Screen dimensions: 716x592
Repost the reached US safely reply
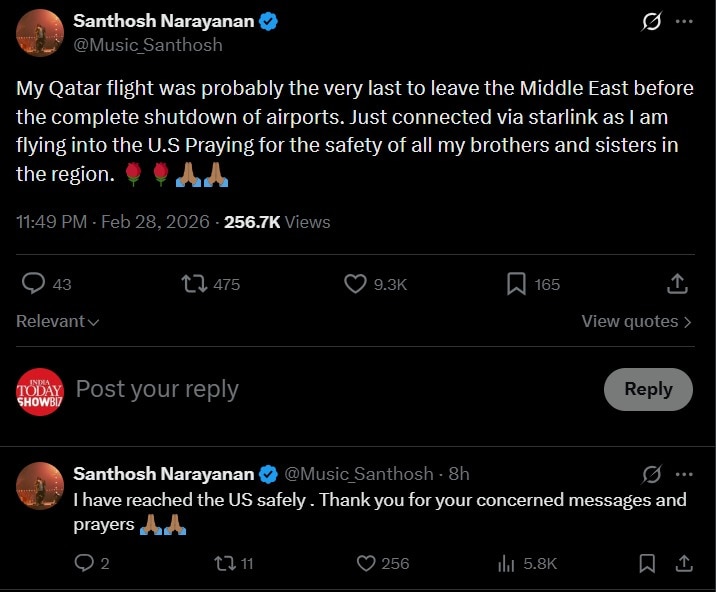[225, 563]
